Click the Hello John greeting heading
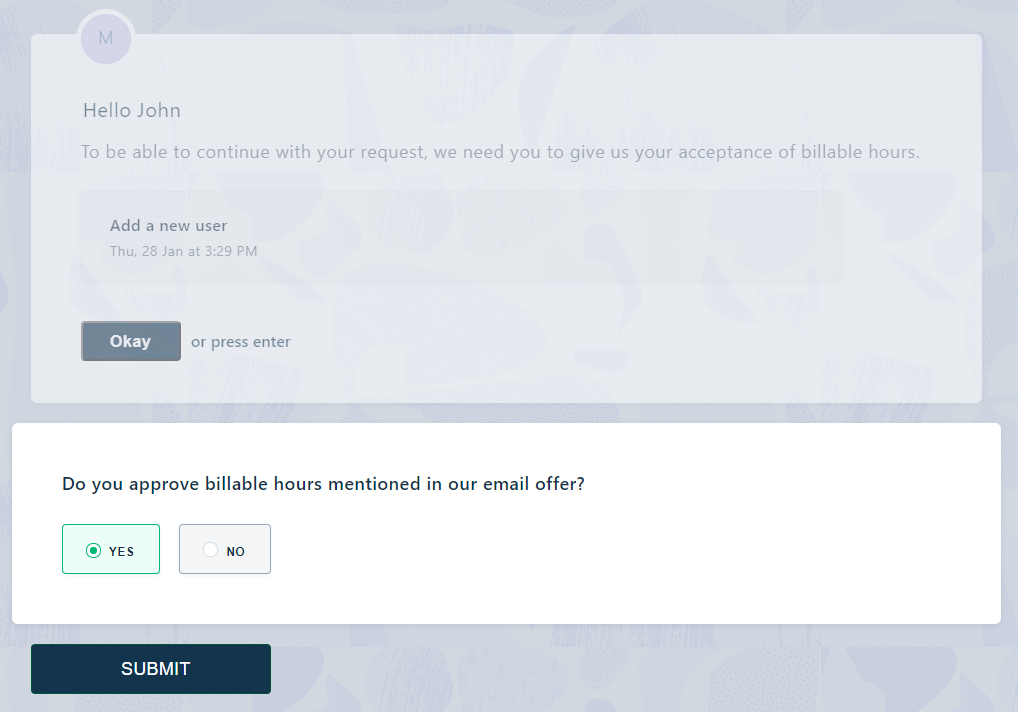 click(x=131, y=110)
